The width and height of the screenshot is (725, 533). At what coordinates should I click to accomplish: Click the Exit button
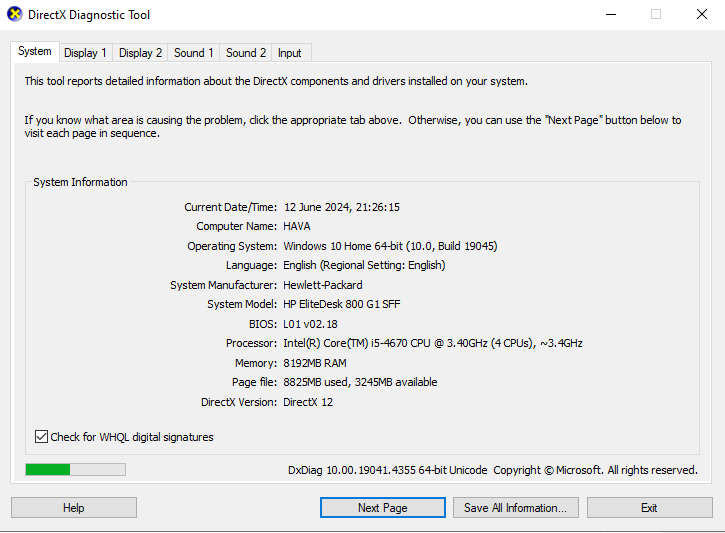(650, 508)
